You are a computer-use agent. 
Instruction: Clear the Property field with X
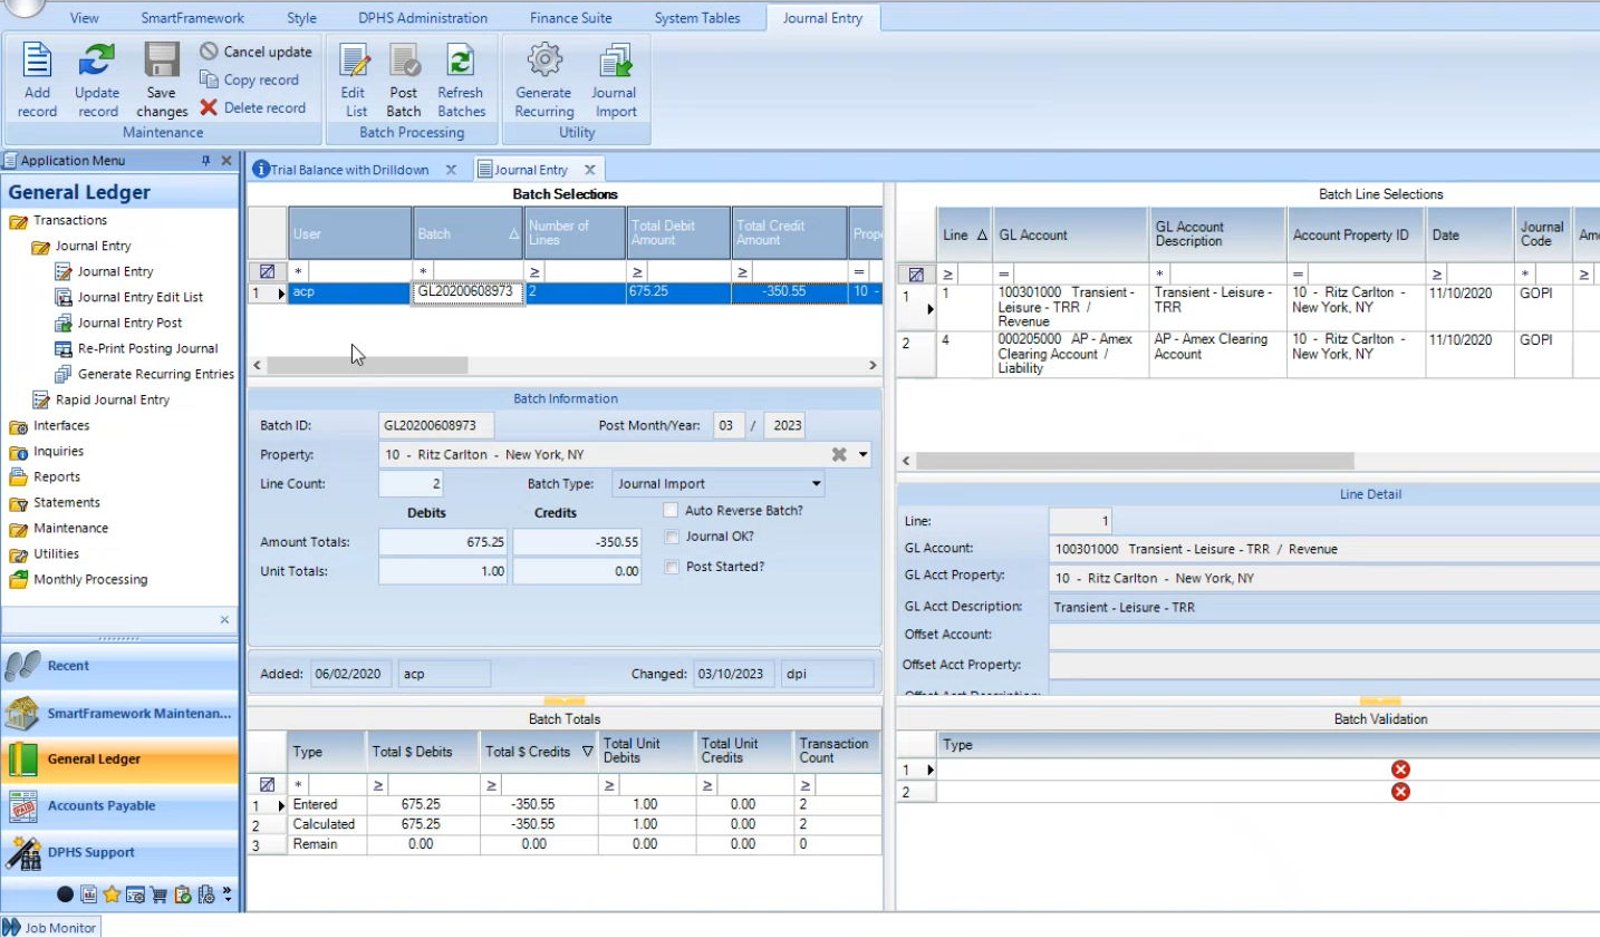[x=839, y=454]
